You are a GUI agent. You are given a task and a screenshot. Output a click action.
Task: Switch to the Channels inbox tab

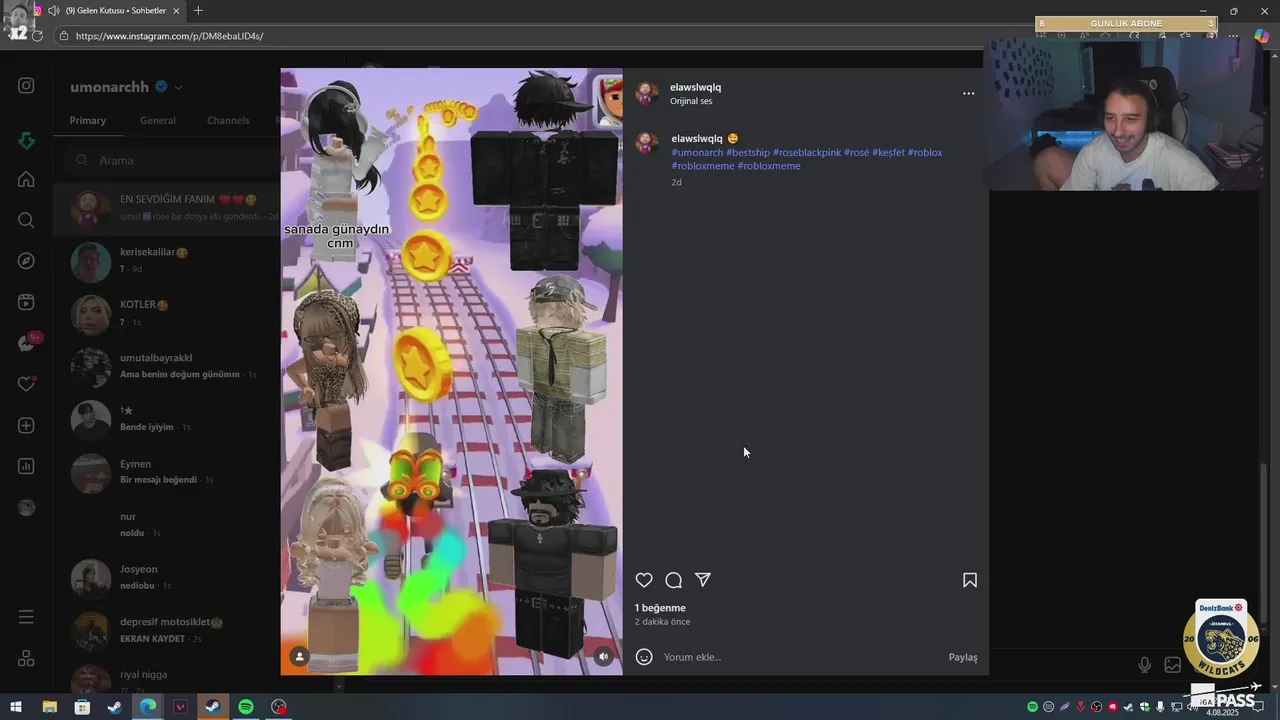click(228, 120)
